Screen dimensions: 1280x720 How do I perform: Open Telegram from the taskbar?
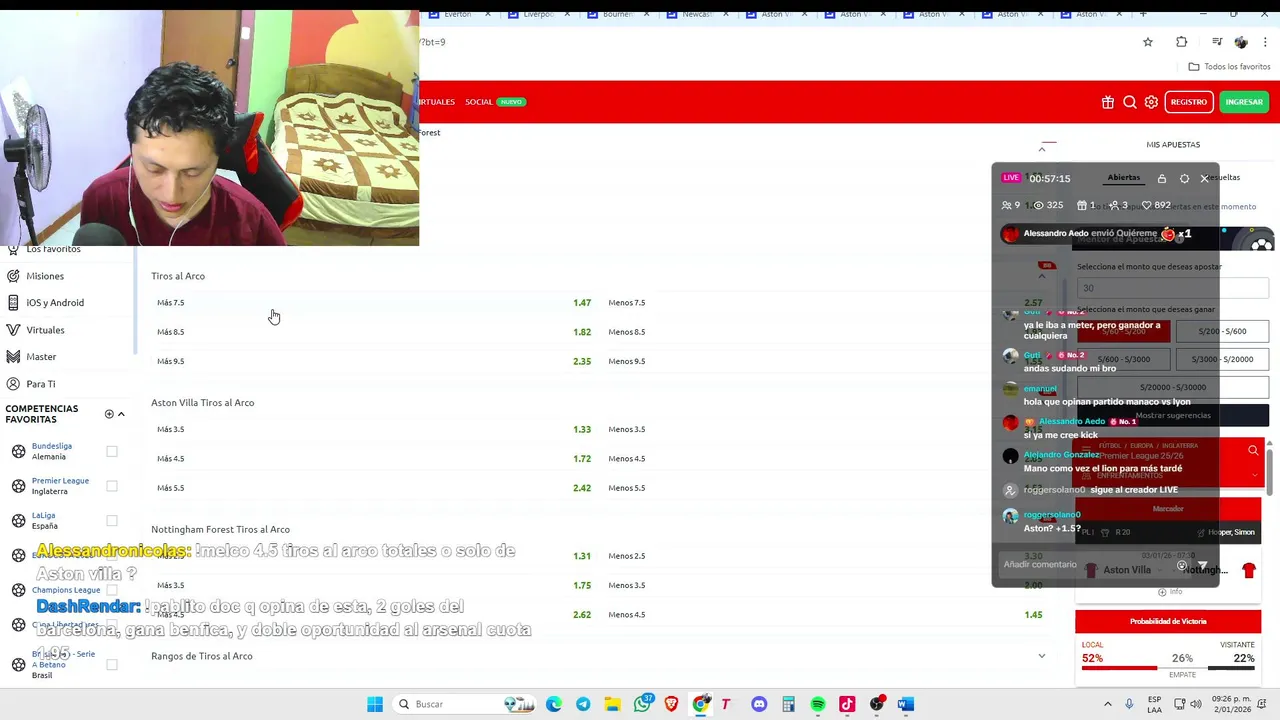point(583,704)
